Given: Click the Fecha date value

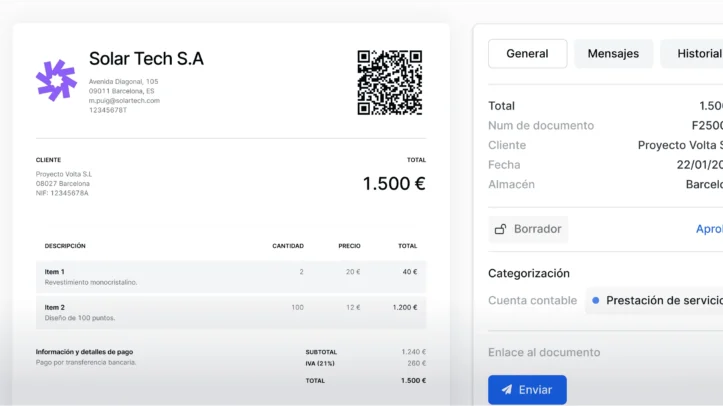Looking at the screenshot, I should click(x=699, y=165).
